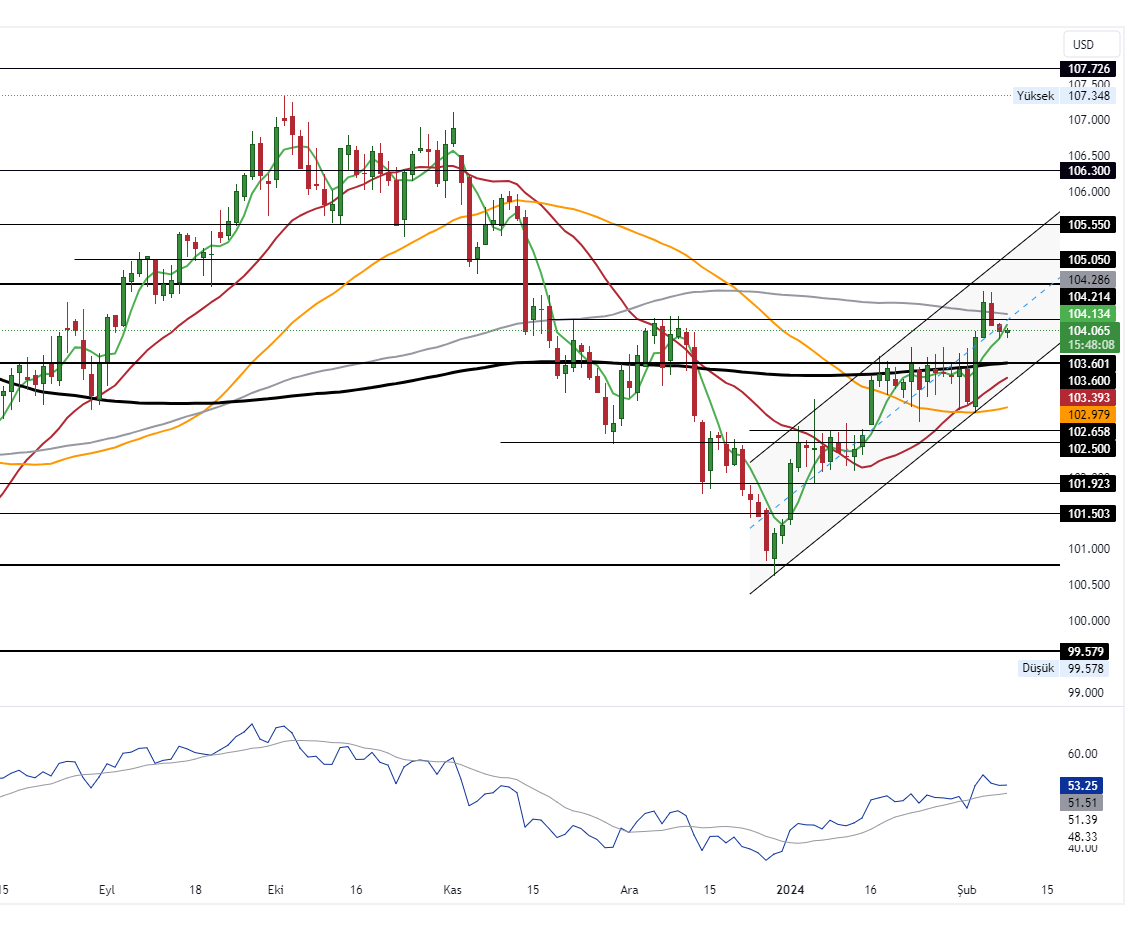Screen dimensions: 1134x939
Task: Select the gray 51.51 RSI average label
Action: tap(1089, 802)
